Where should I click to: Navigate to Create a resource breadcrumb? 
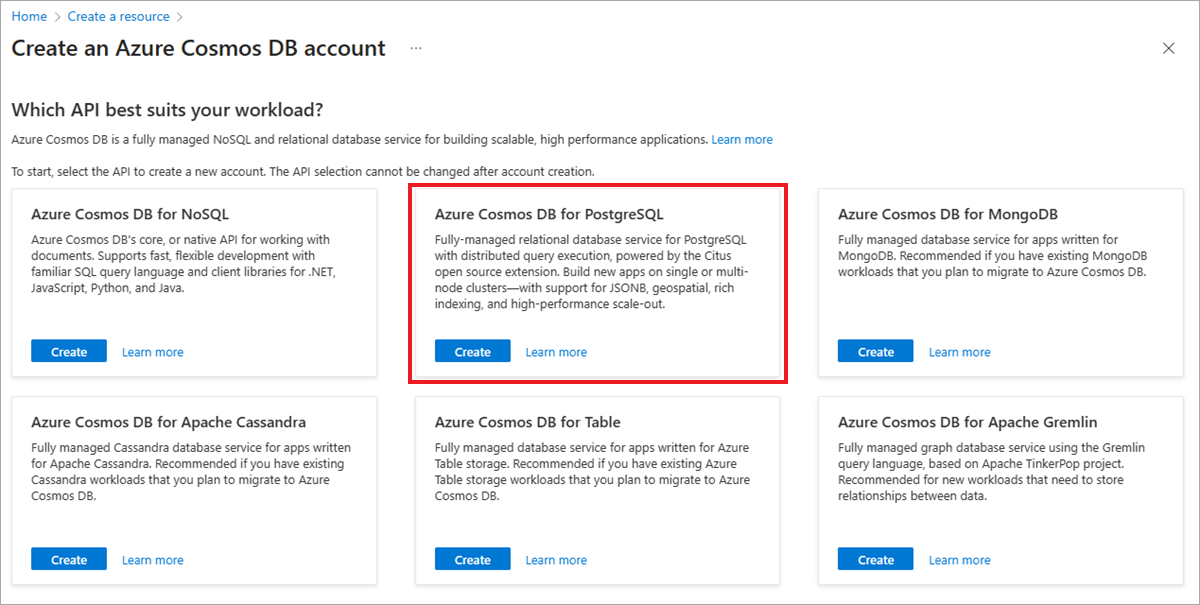coord(119,16)
